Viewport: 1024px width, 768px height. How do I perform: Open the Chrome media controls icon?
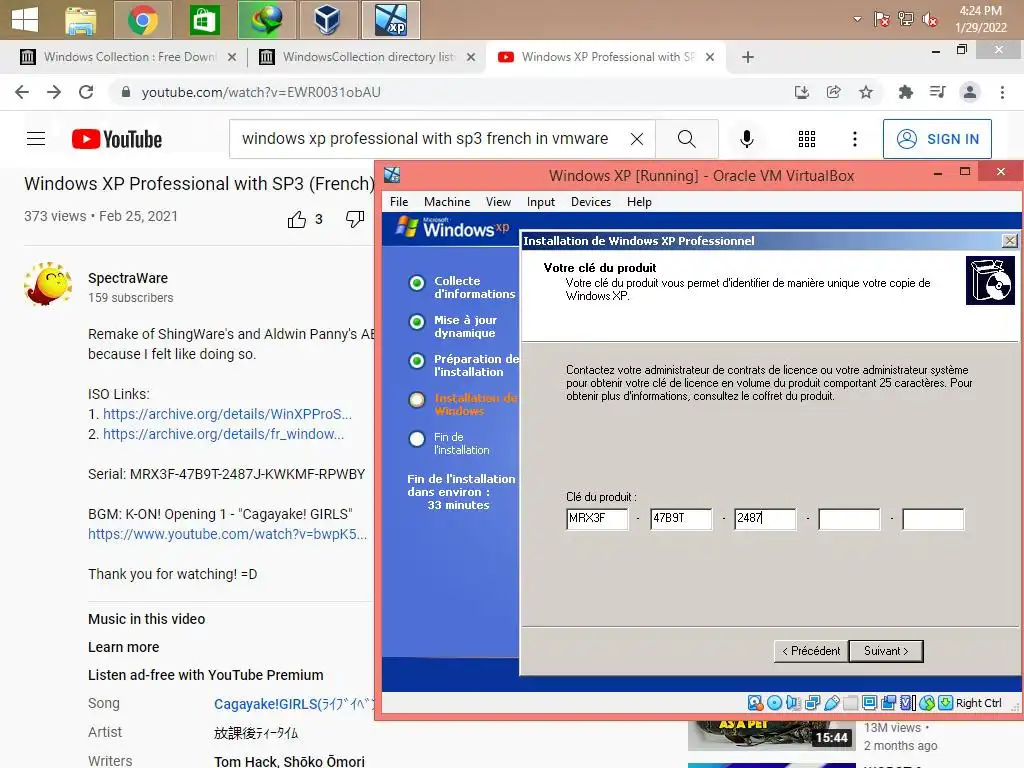(937, 92)
